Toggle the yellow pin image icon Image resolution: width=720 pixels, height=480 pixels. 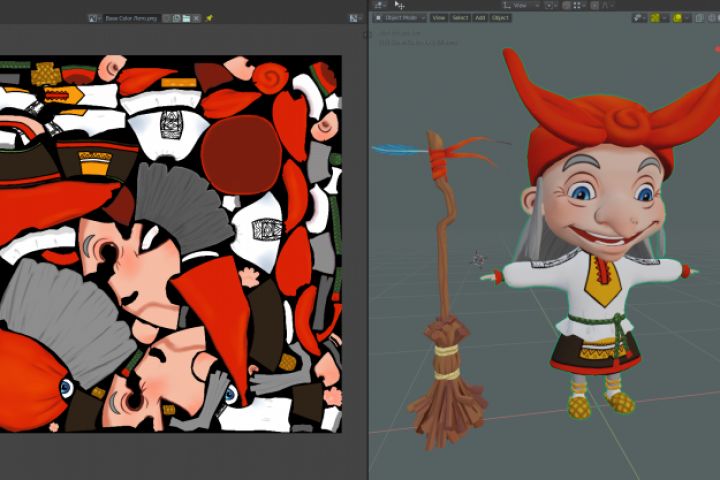(209, 18)
